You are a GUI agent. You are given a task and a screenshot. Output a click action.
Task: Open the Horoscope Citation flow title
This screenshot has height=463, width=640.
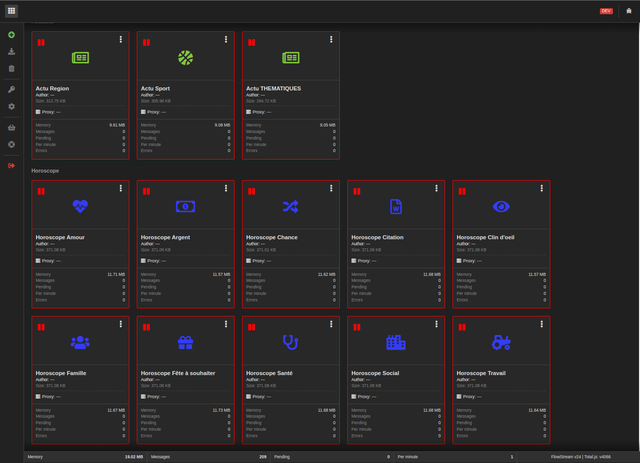(x=378, y=237)
